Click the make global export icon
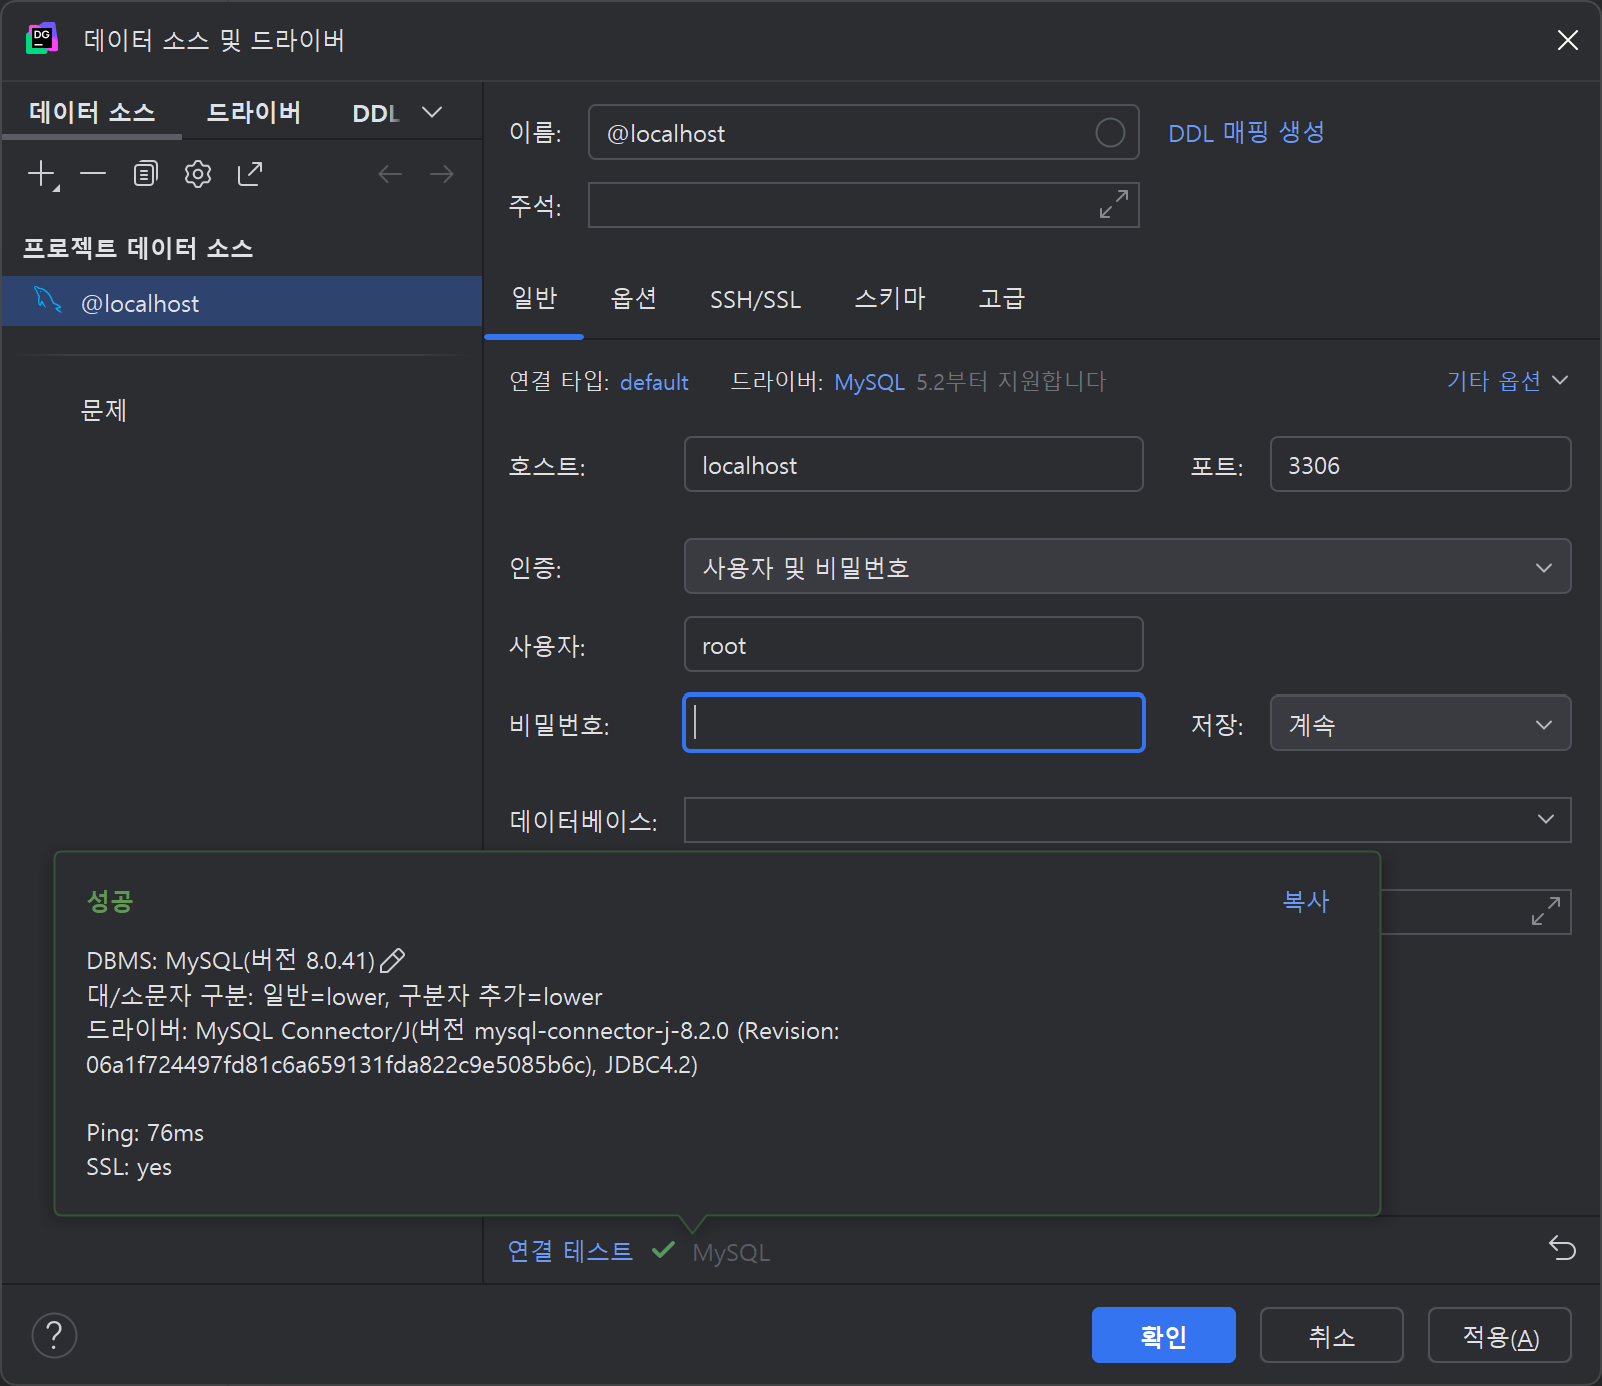Viewport: 1602px width, 1386px height. point(250,174)
